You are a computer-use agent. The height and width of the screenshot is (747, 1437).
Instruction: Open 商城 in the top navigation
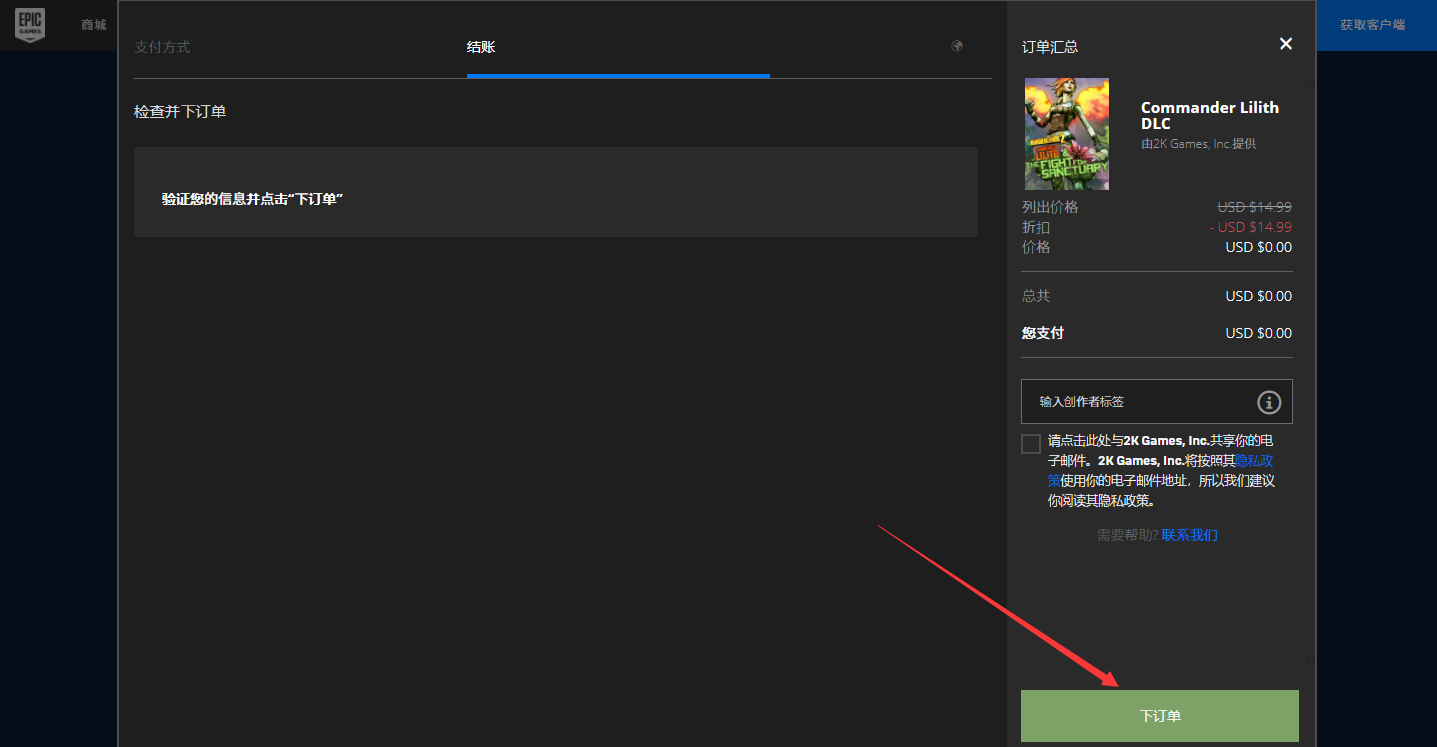point(94,25)
